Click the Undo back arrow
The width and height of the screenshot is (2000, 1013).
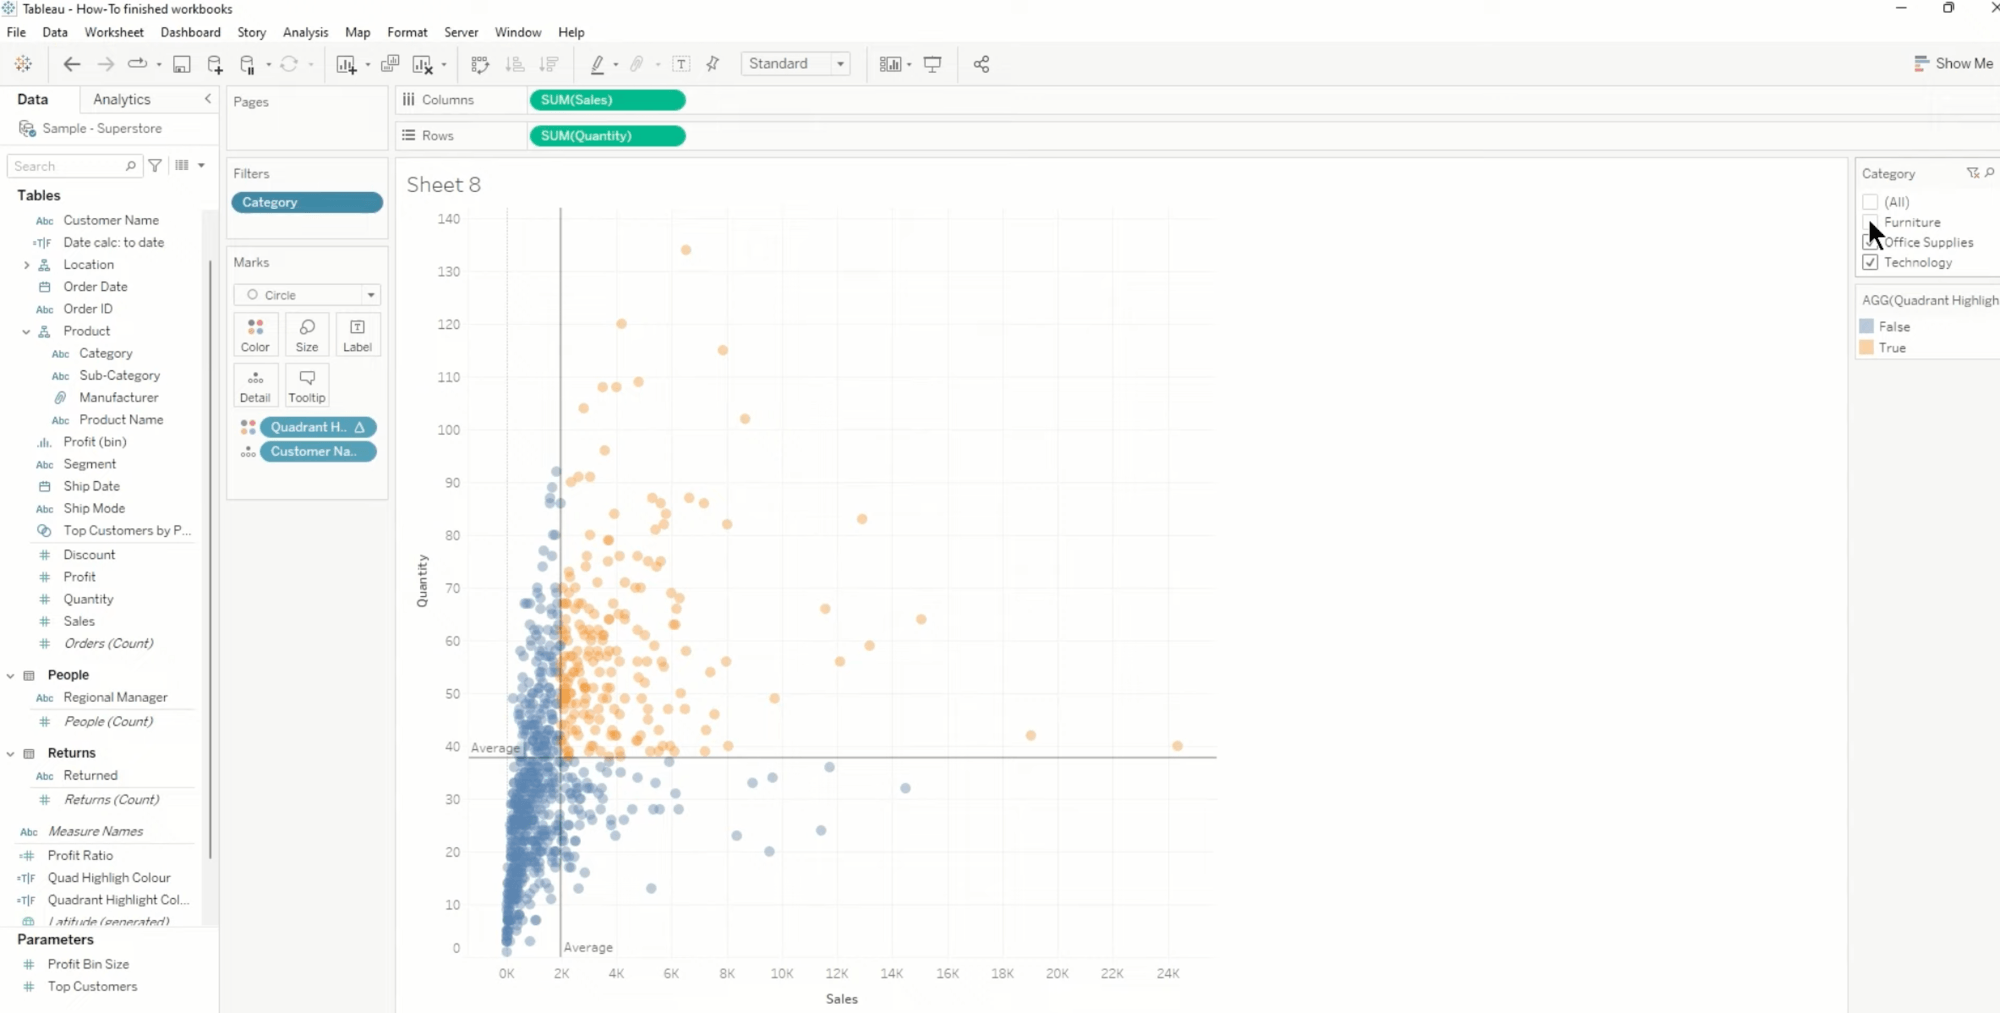71,64
